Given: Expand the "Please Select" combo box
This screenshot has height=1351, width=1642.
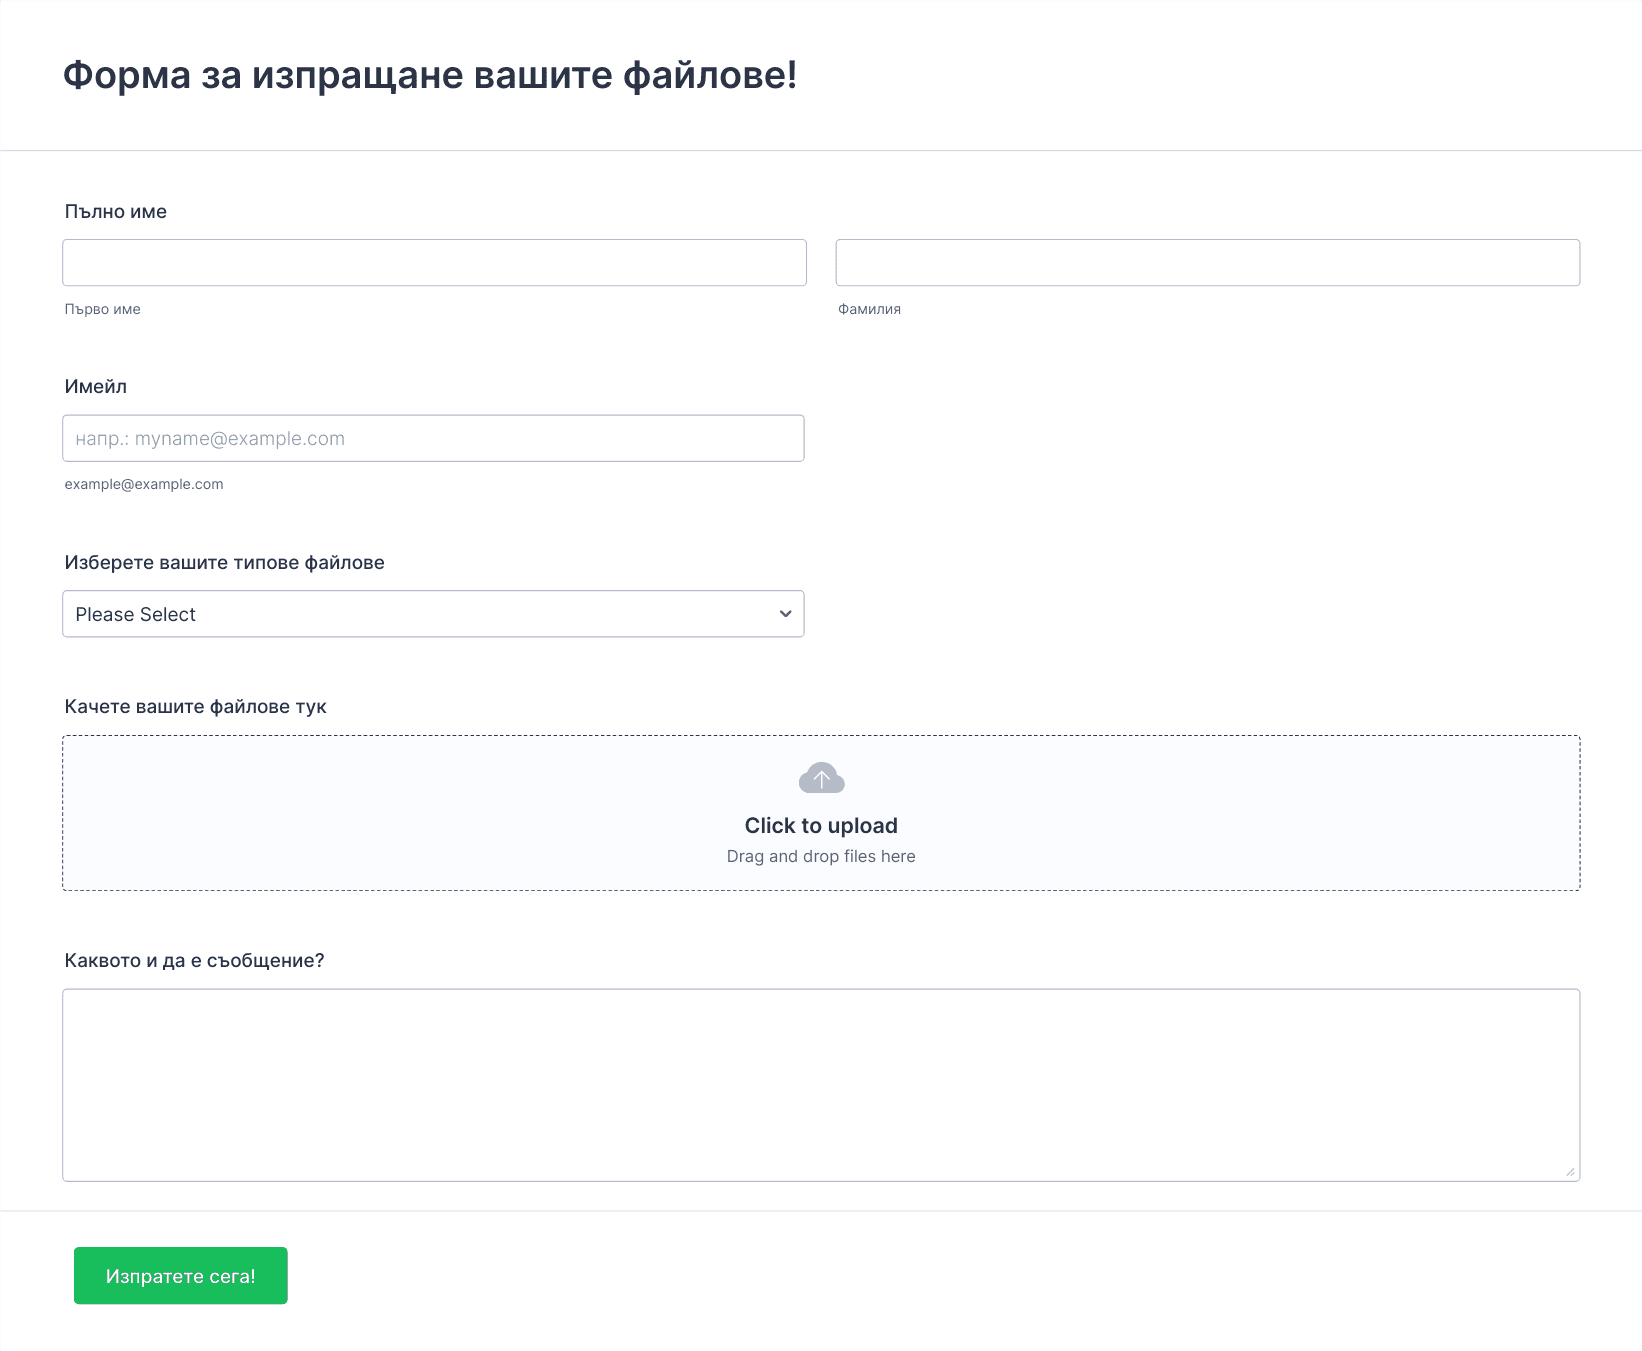Looking at the screenshot, I should coord(433,614).
